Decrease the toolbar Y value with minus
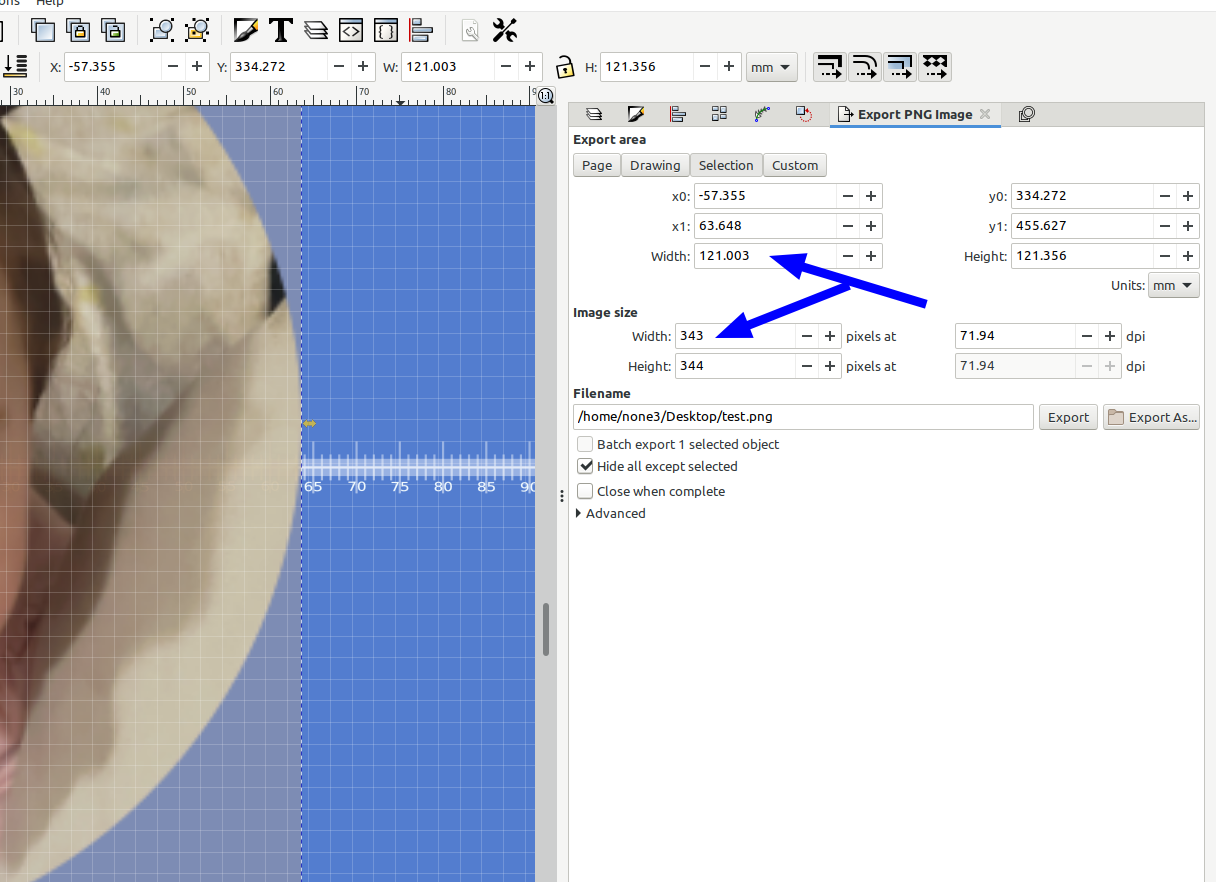1216x882 pixels. [x=339, y=67]
